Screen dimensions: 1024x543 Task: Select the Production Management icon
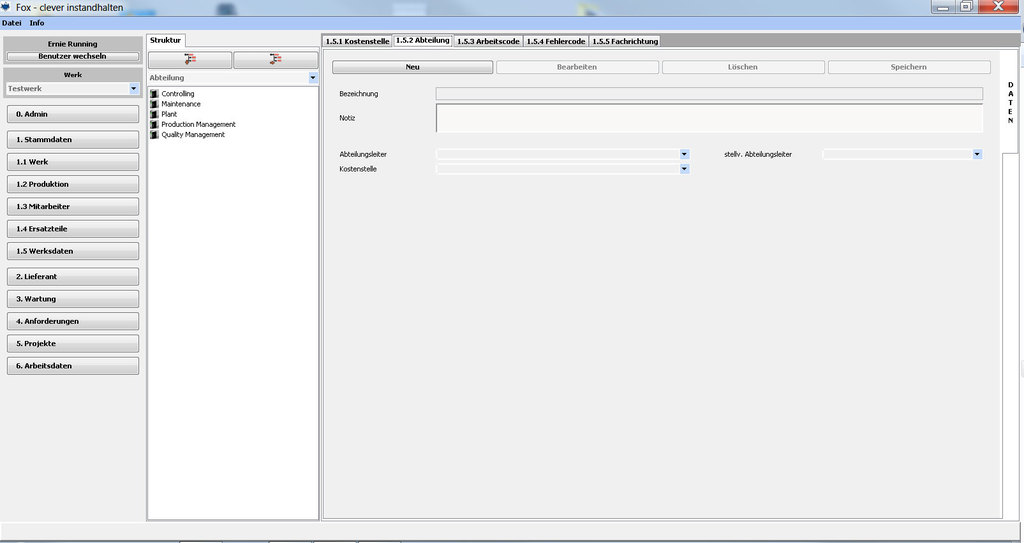pos(154,124)
